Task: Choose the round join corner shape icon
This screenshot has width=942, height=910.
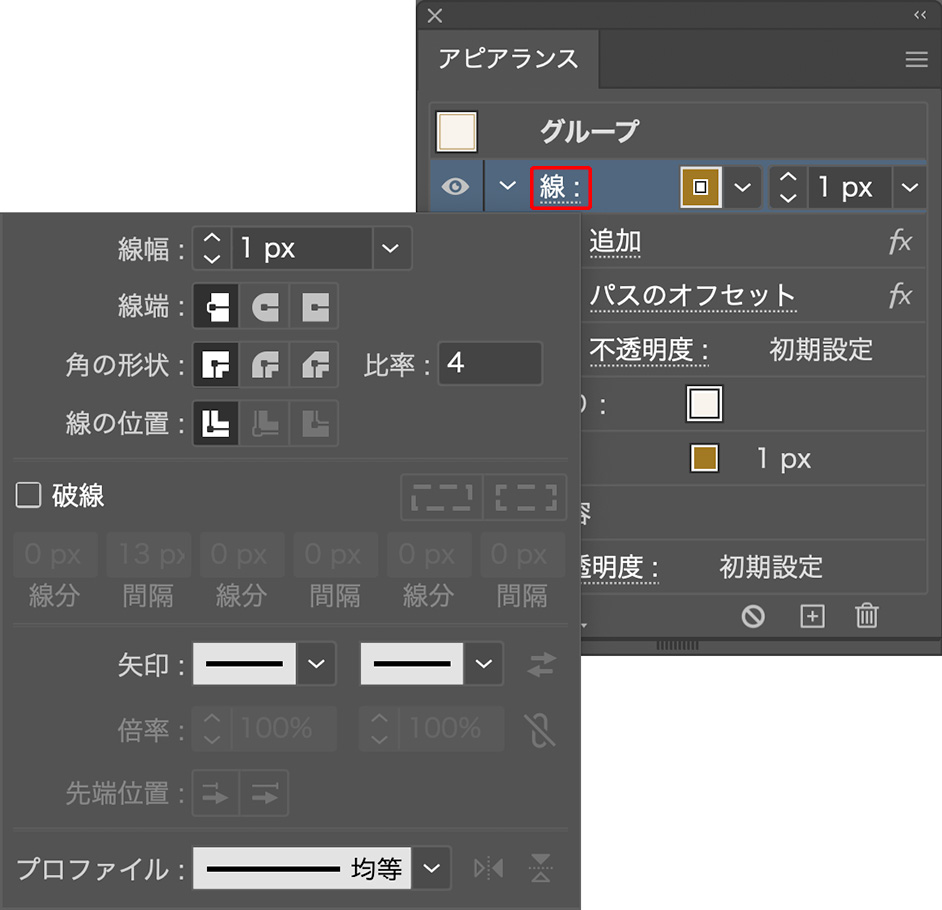Action: click(266, 365)
